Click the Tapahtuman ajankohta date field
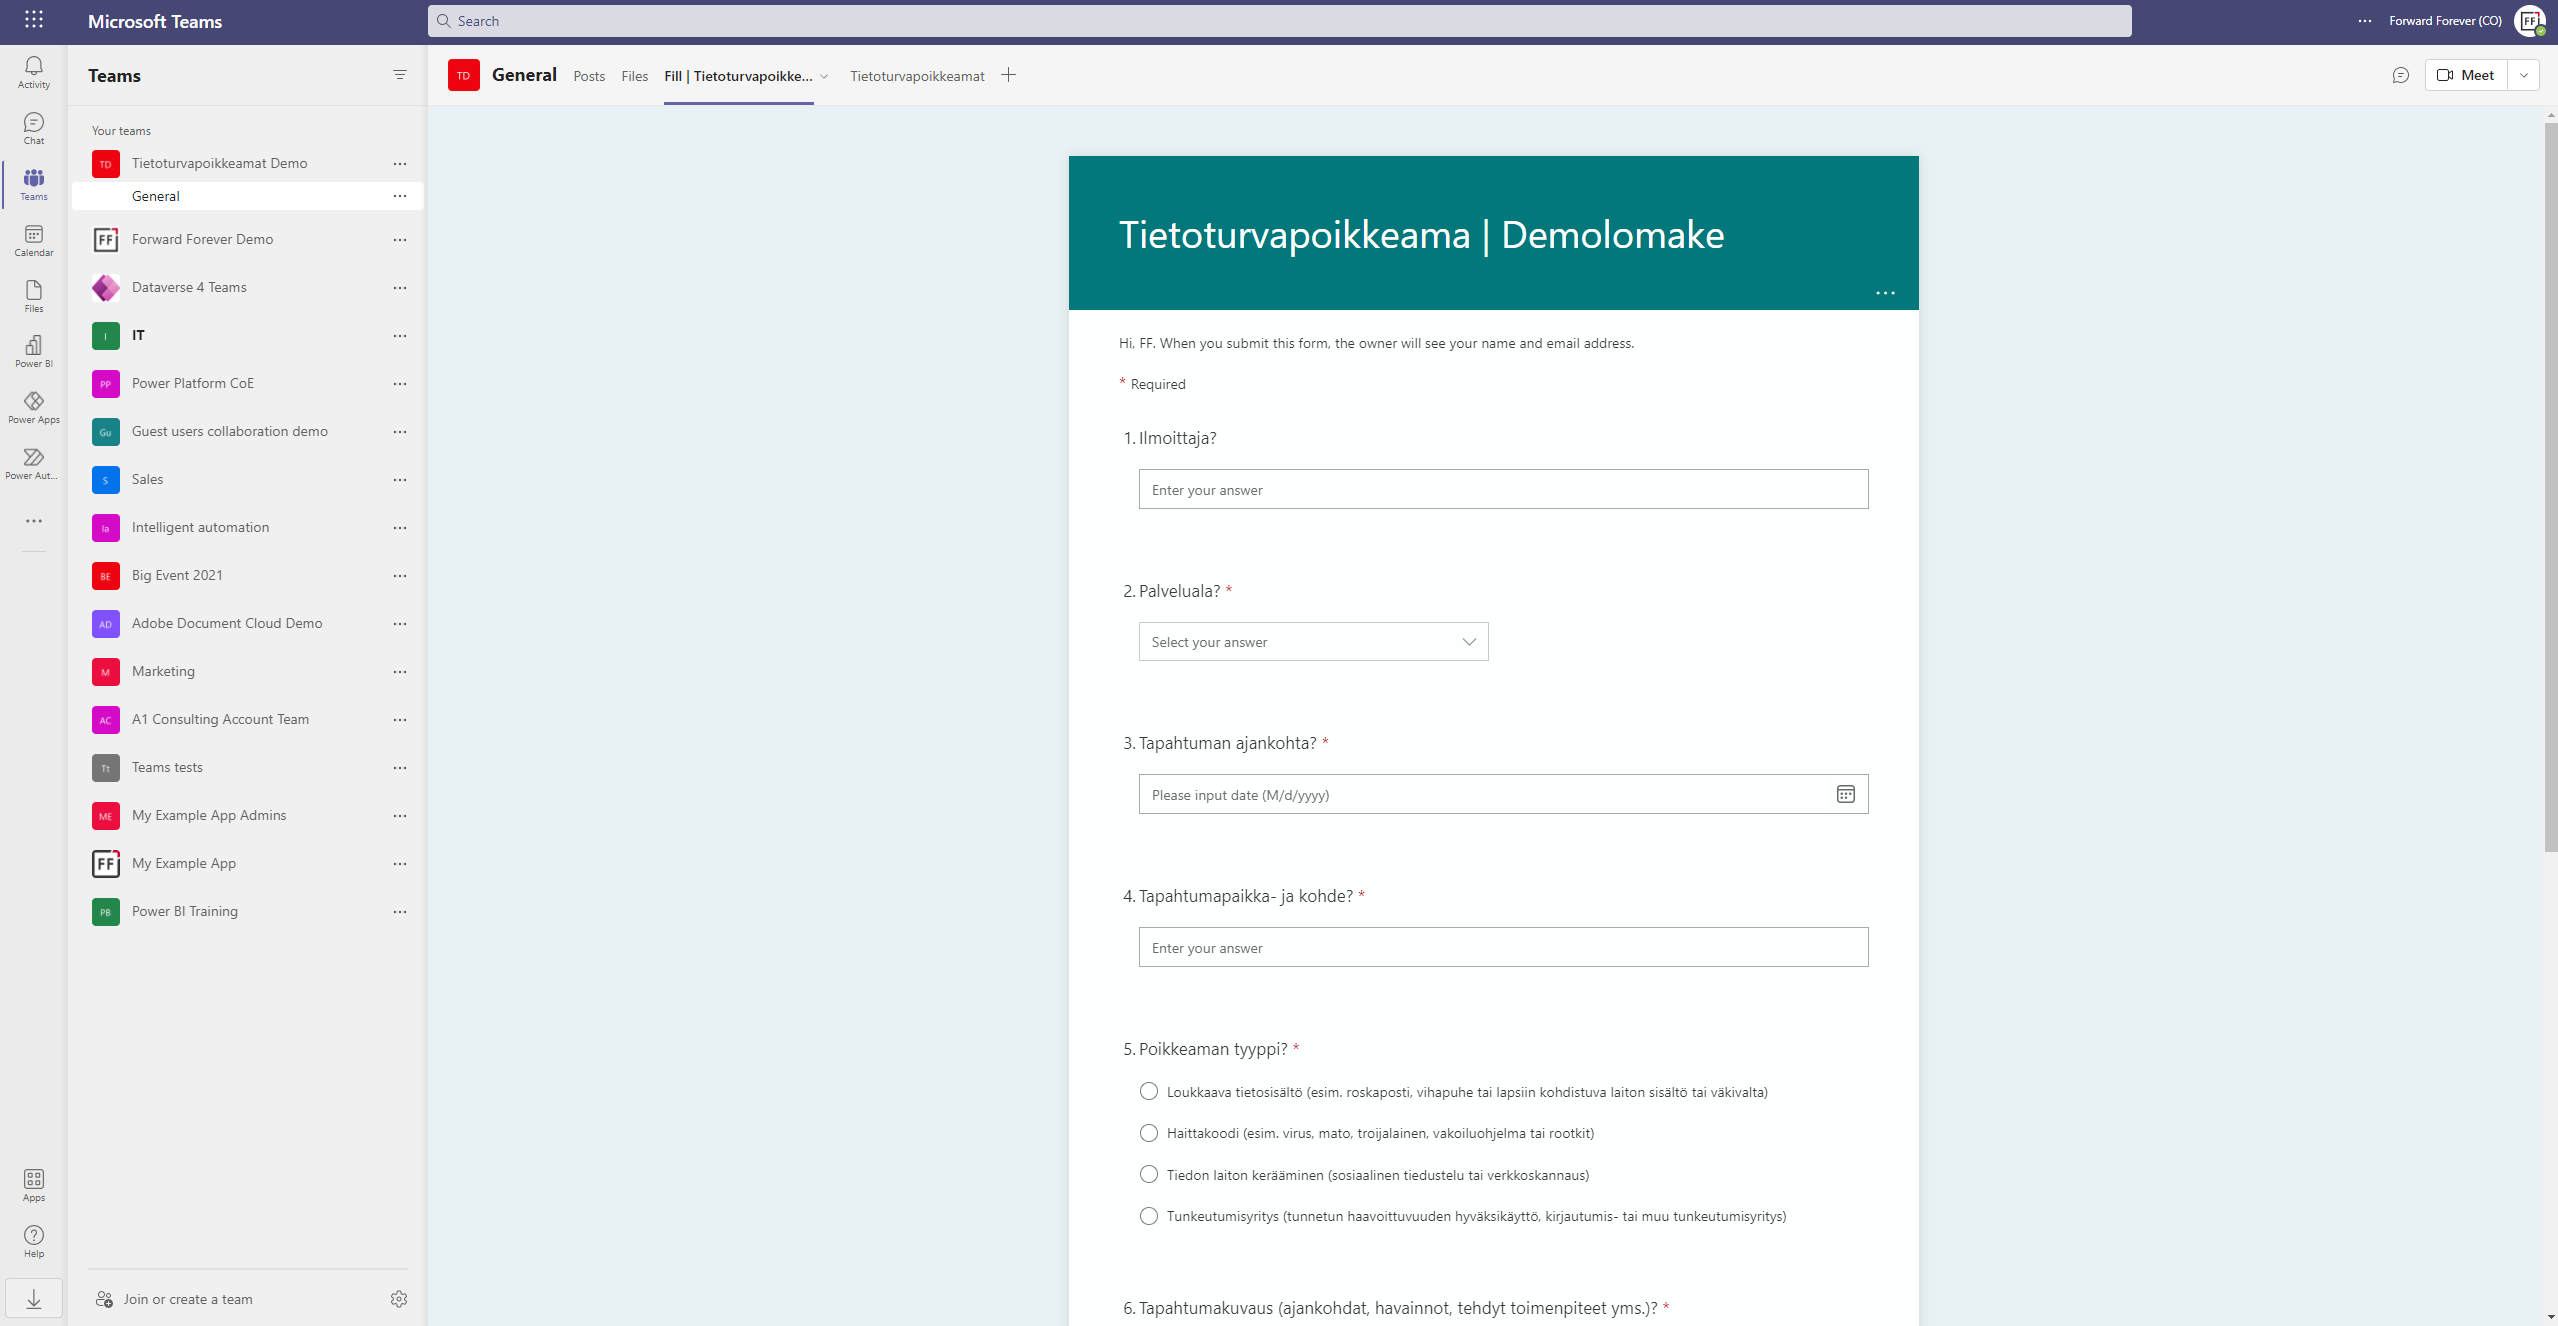This screenshot has height=1326, width=2558. coord(1503,794)
